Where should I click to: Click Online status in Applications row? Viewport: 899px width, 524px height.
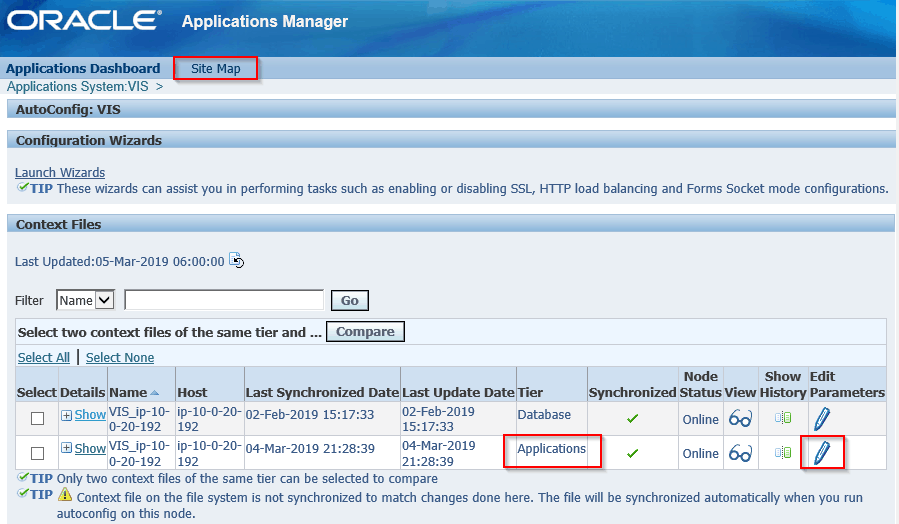pyautogui.click(x=700, y=453)
